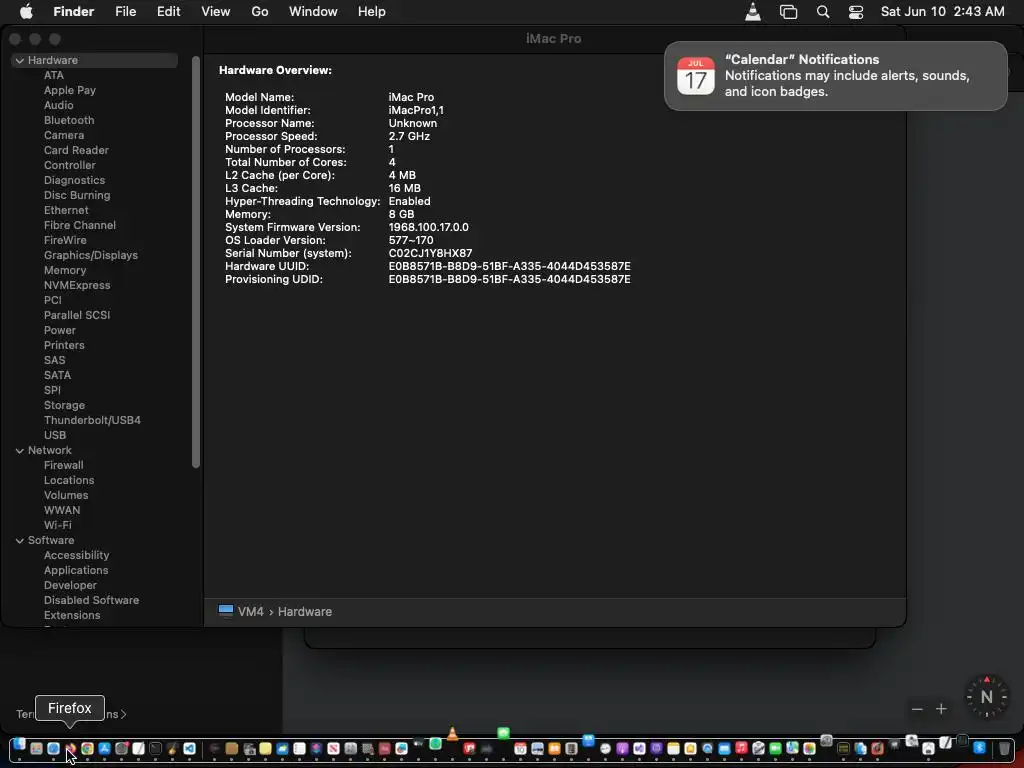Open the App Store Dock icon
The image size is (1024, 768).
click(x=104, y=748)
